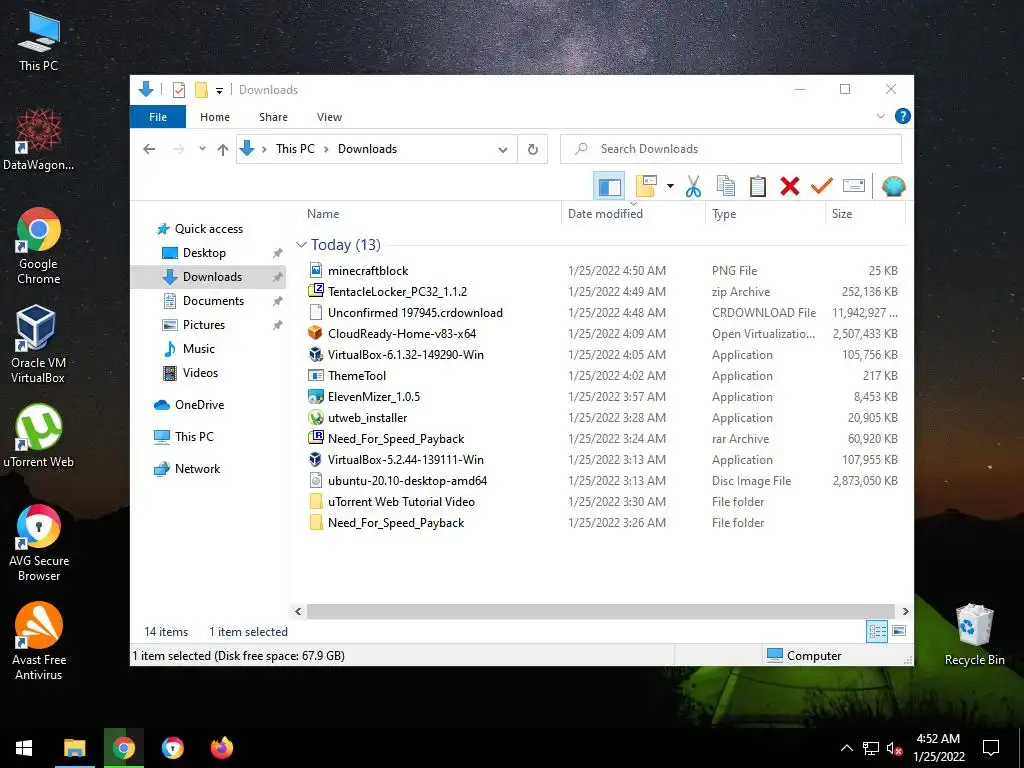
Task: Select the ElevenMizer_1.0.5 application
Action: [374, 396]
